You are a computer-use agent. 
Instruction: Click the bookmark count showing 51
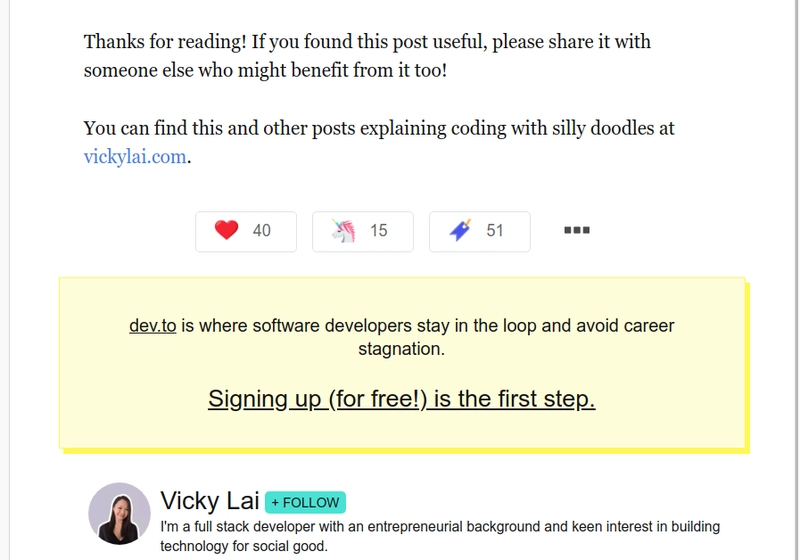(x=495, y=231)
